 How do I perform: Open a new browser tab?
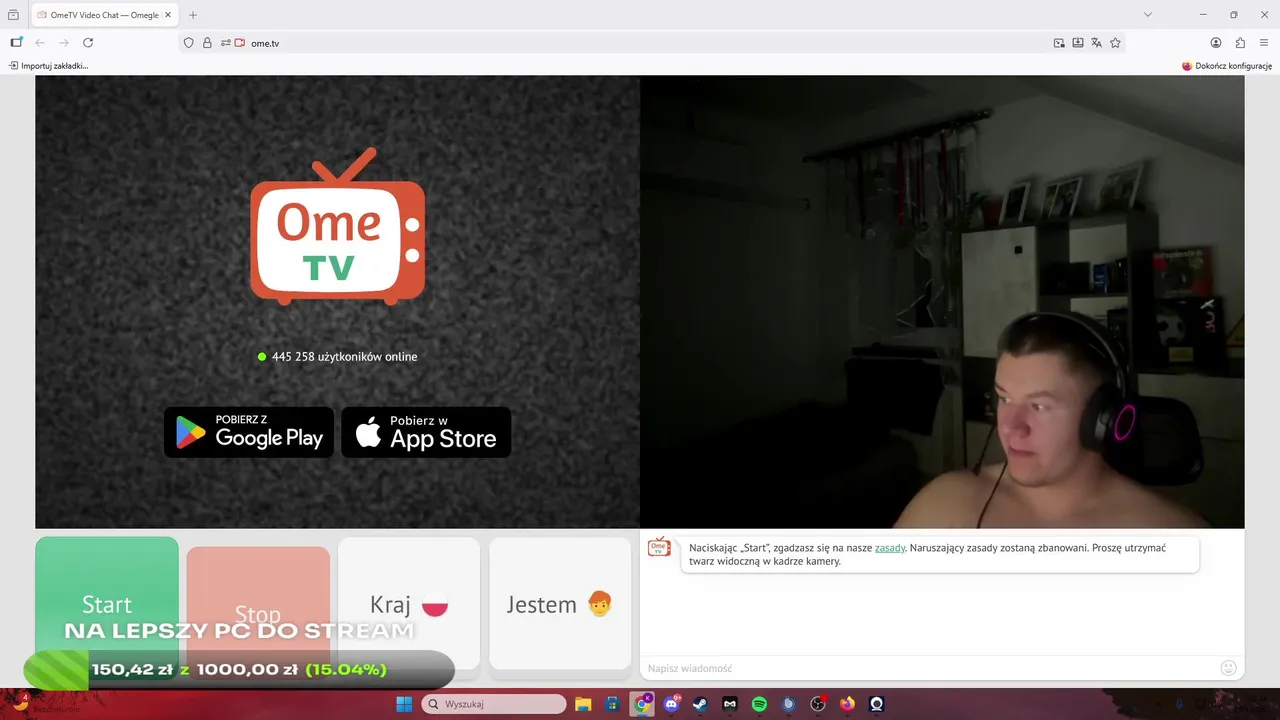193,15
